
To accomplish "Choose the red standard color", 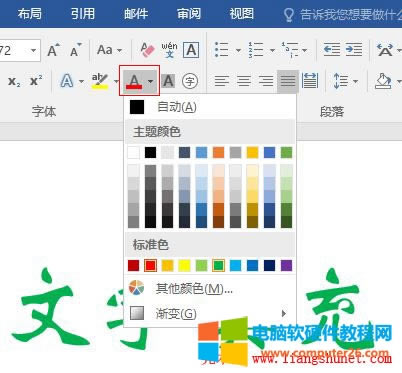I will point(150,266).
